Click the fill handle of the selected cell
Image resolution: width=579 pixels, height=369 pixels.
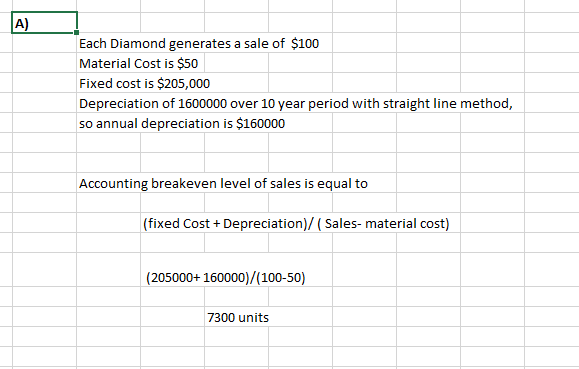[x=76, y=33]
